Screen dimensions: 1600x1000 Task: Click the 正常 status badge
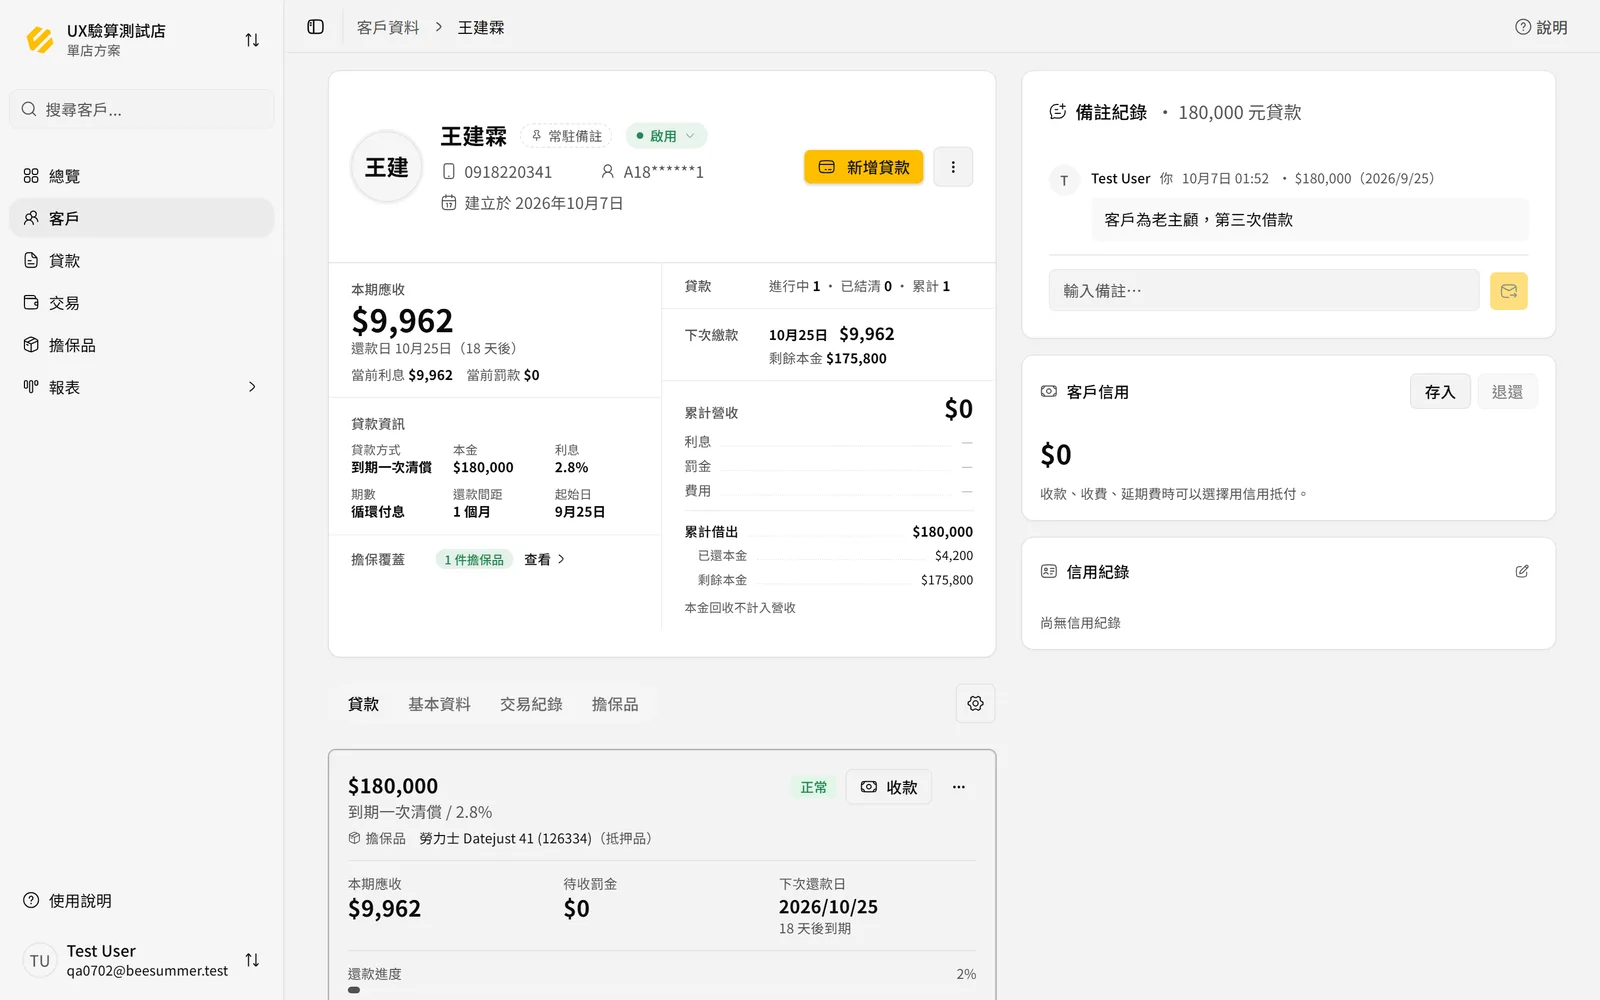pyautogui.click(x=814, y=788)
